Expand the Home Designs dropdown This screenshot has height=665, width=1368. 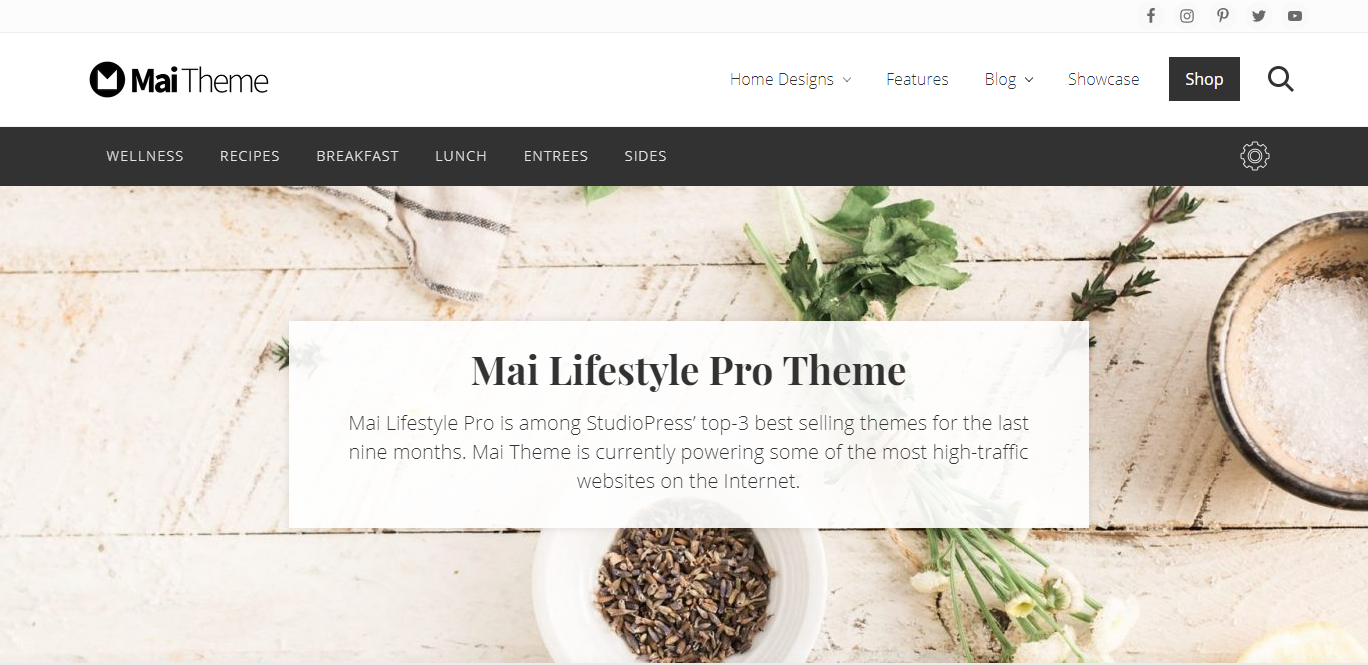790,79
